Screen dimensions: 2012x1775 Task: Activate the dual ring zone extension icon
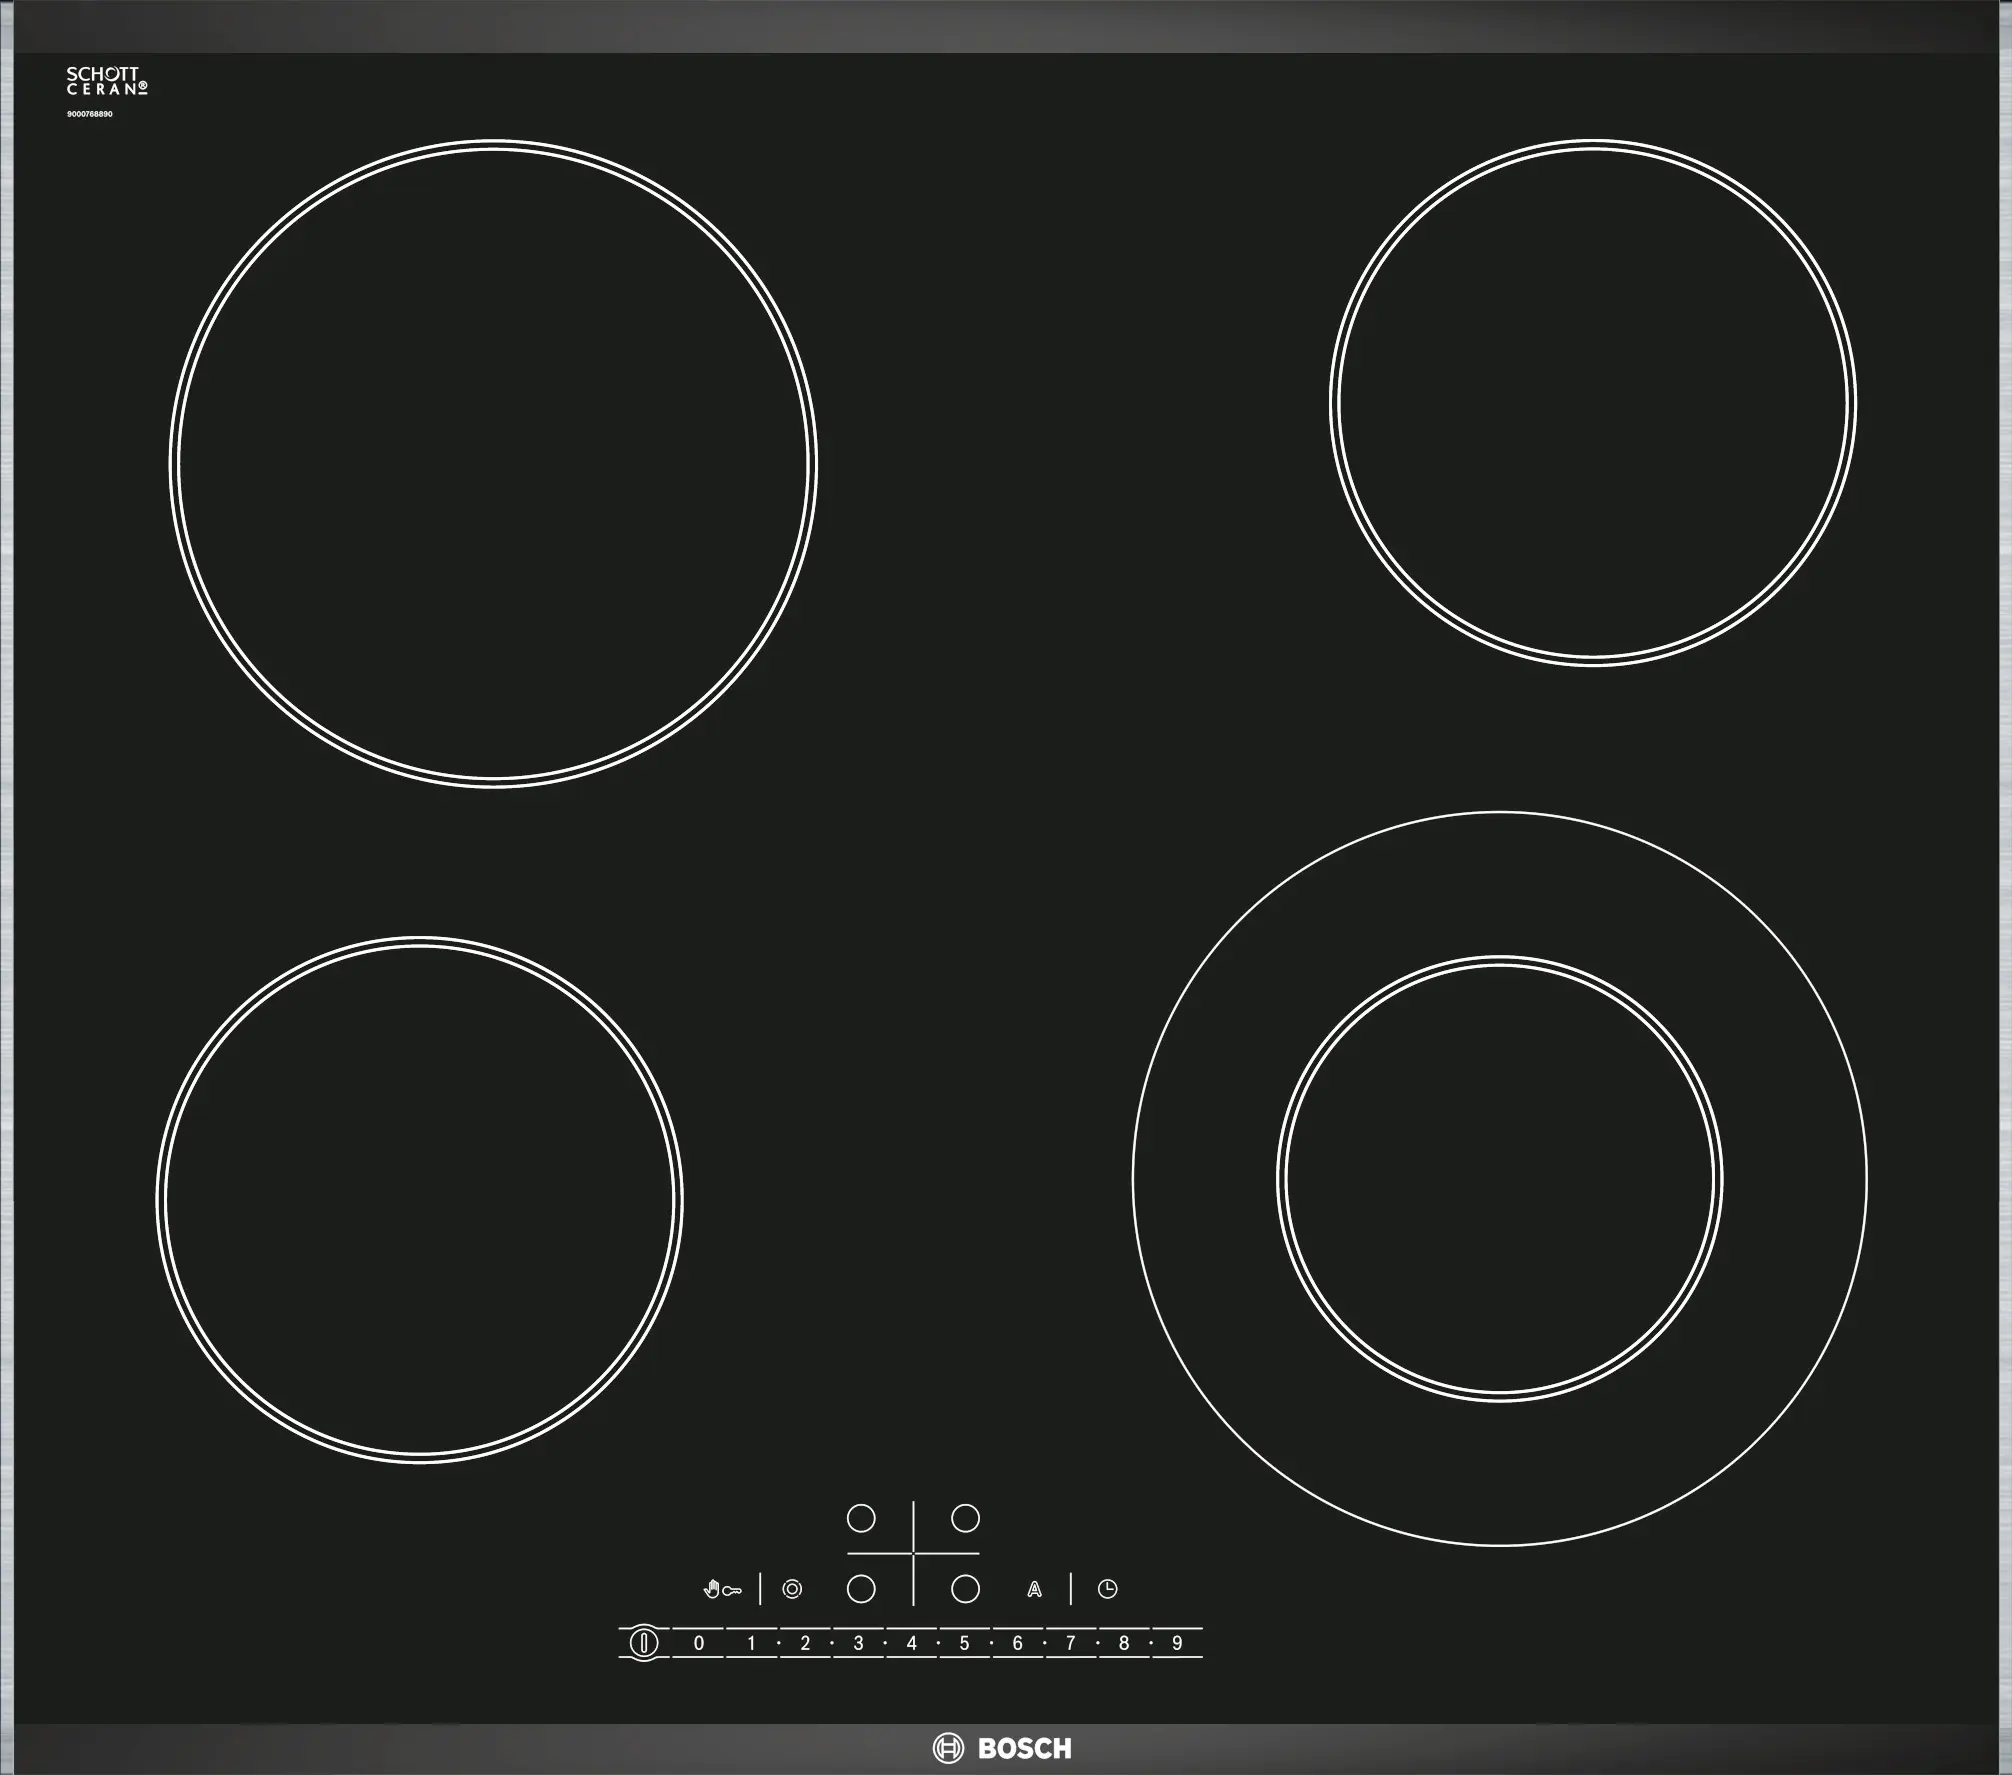click(792, 1589)
